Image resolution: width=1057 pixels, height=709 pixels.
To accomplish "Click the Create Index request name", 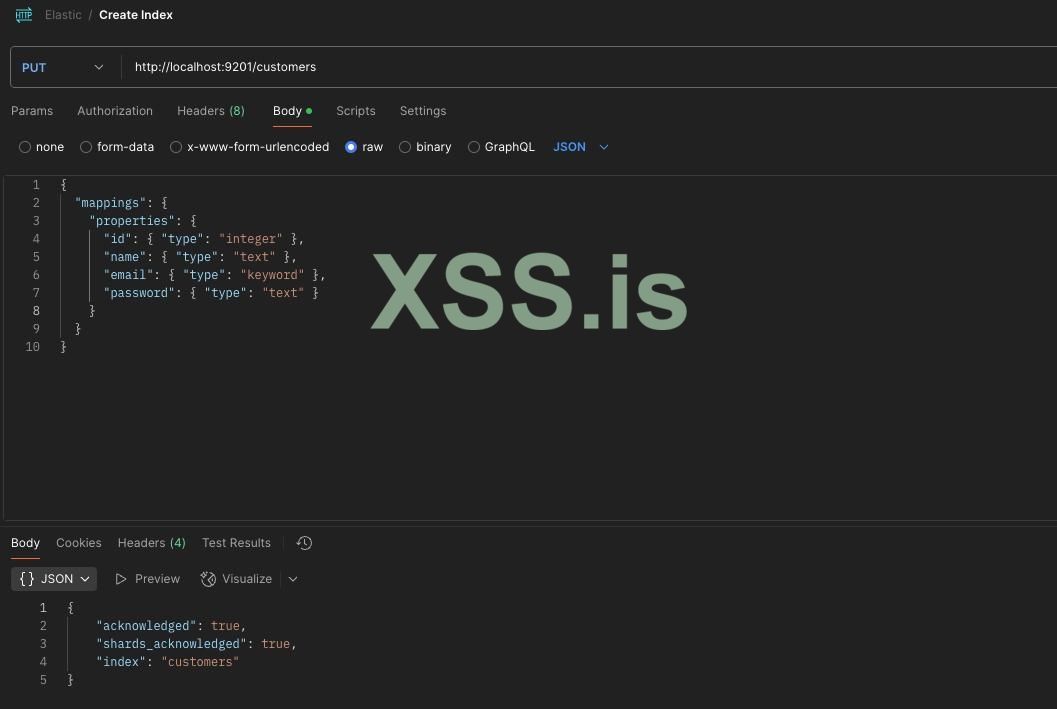I will coord(135,15).
